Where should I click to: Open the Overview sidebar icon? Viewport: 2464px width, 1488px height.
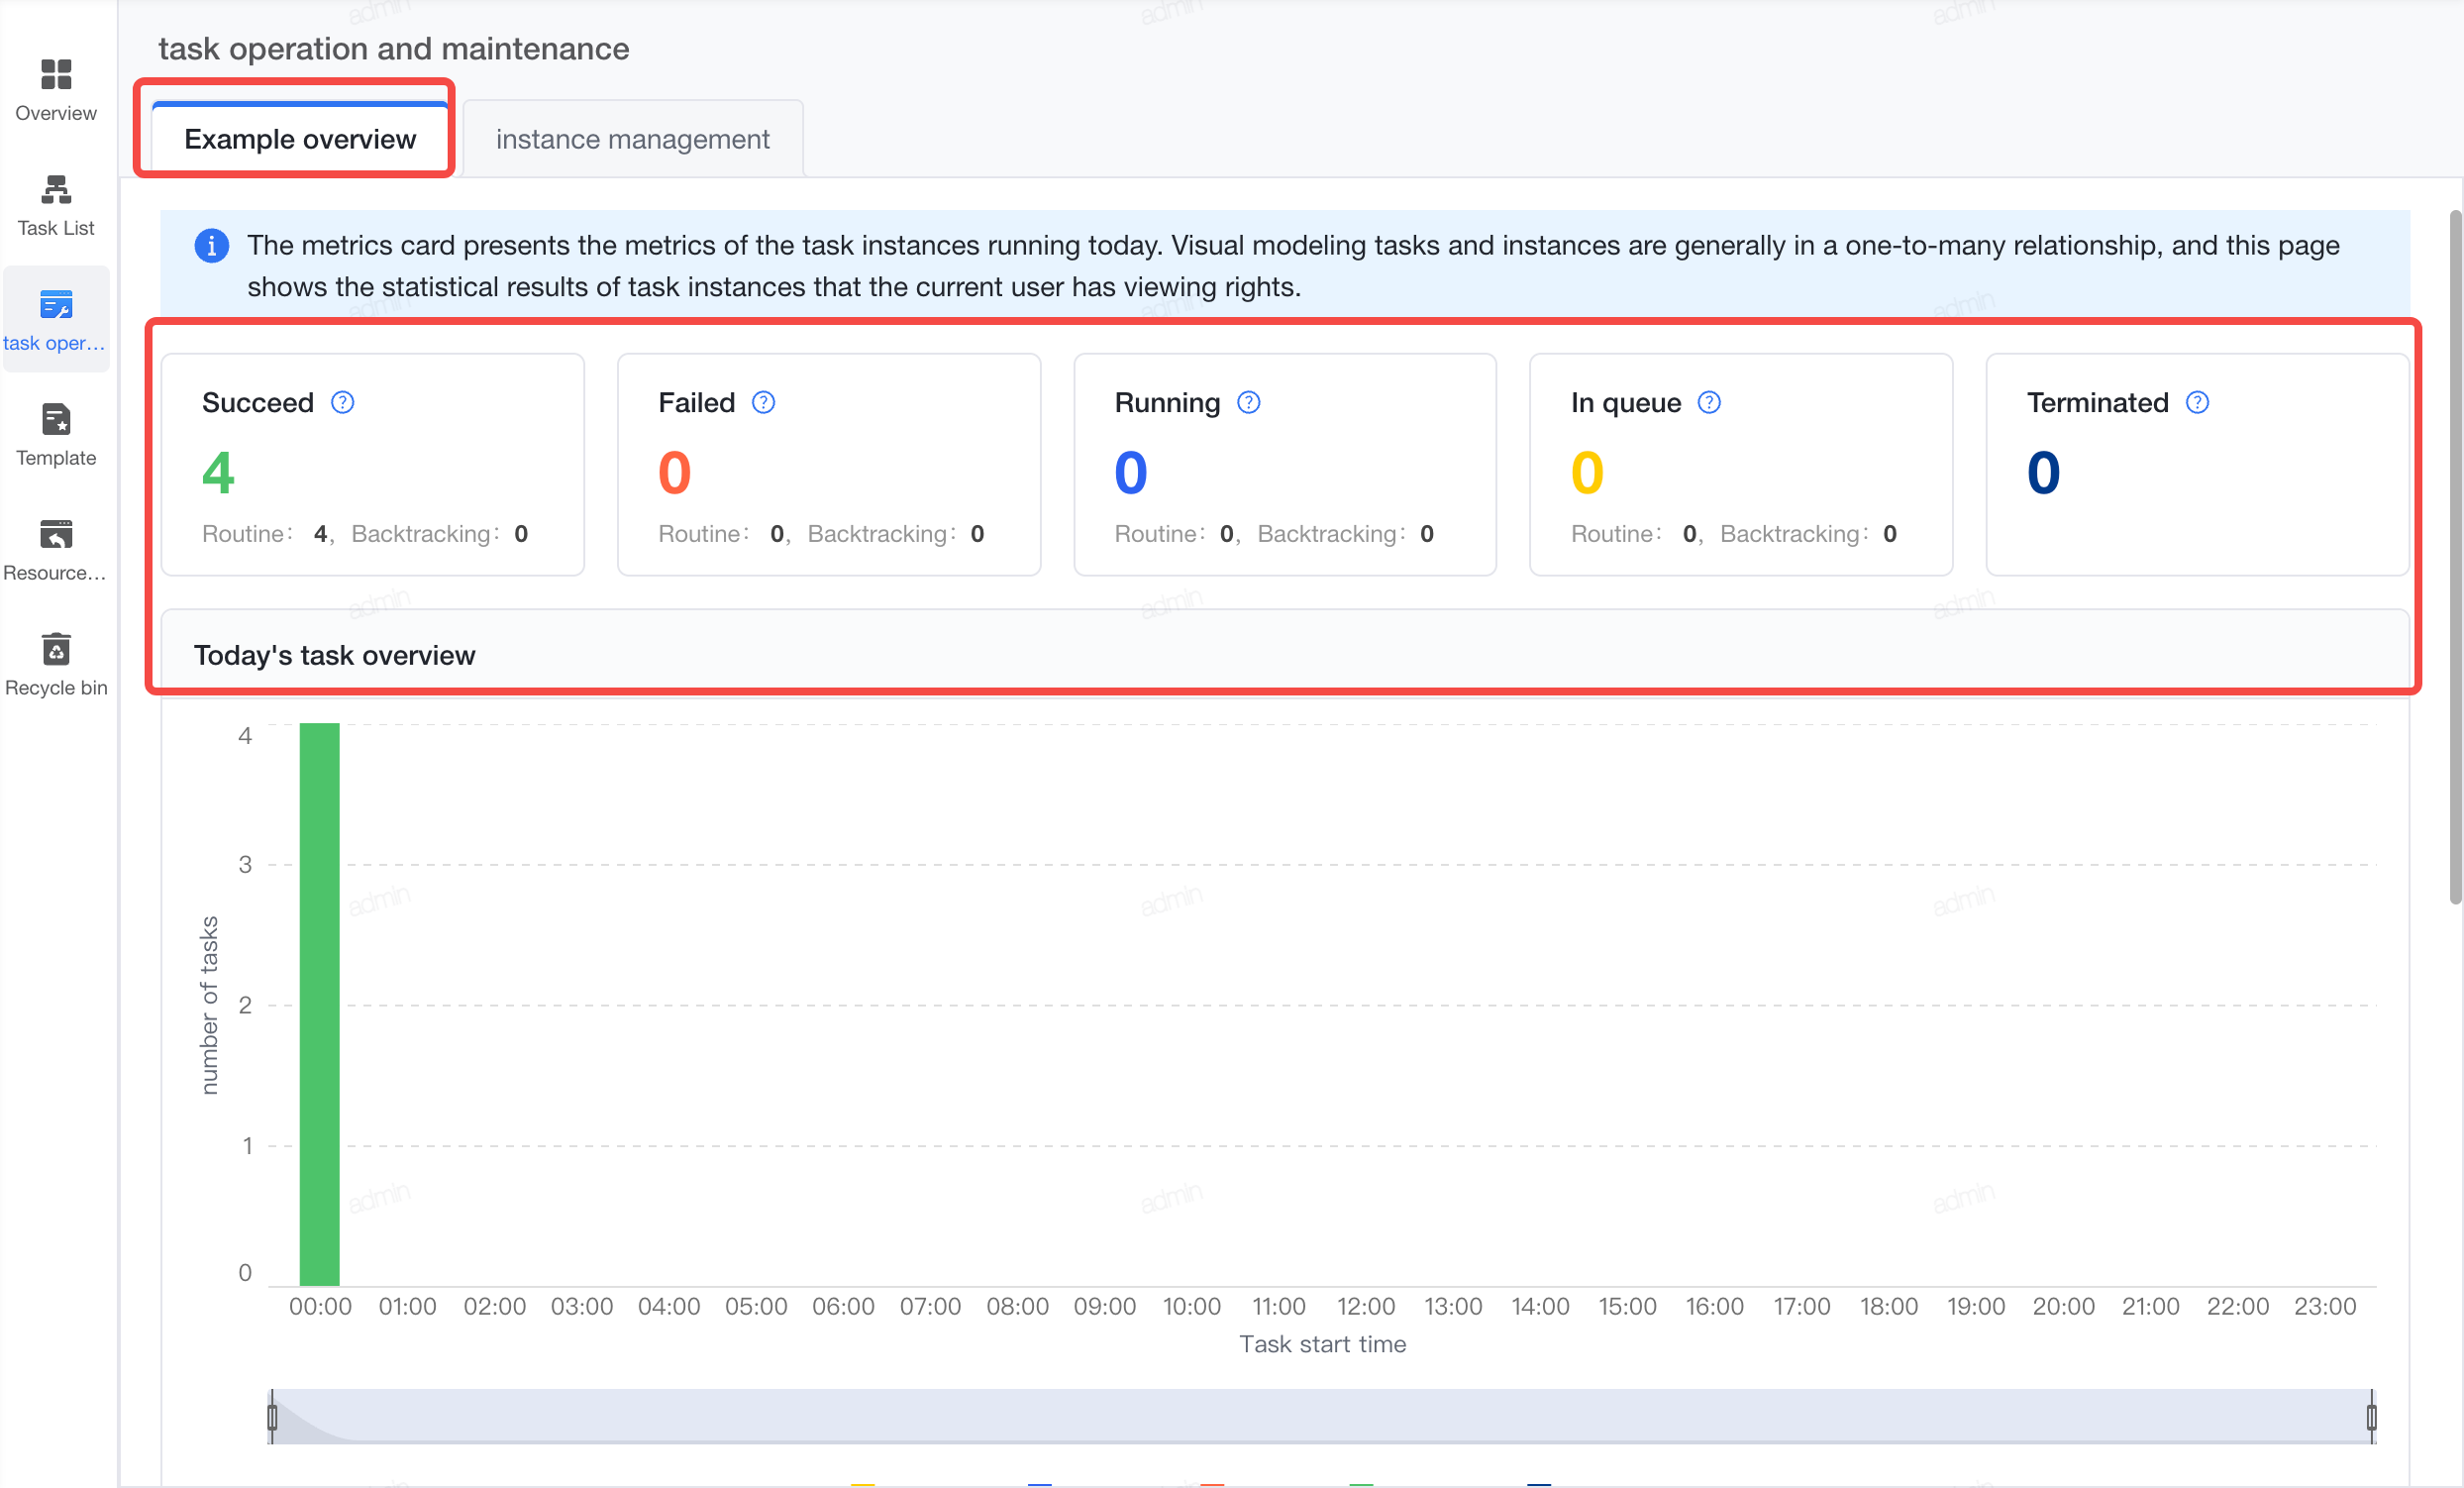coord(56,75)
